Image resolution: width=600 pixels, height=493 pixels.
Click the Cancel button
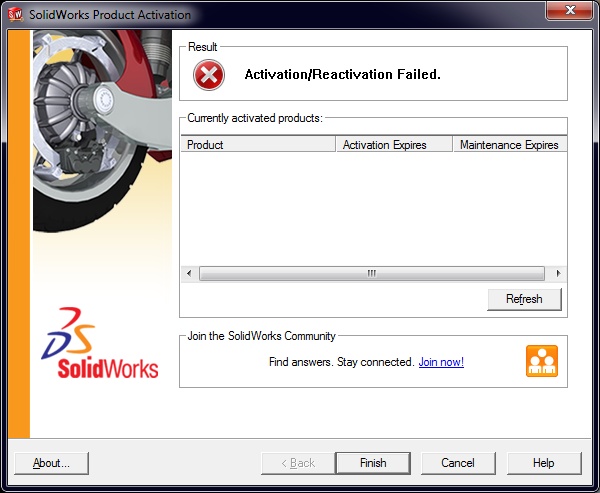pyautogui.click(x=458, y=463)
